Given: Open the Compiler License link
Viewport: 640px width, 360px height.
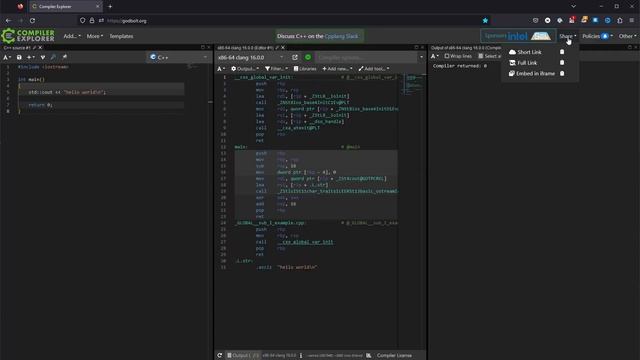Looking at the screenshot, I should click(394, 356).
